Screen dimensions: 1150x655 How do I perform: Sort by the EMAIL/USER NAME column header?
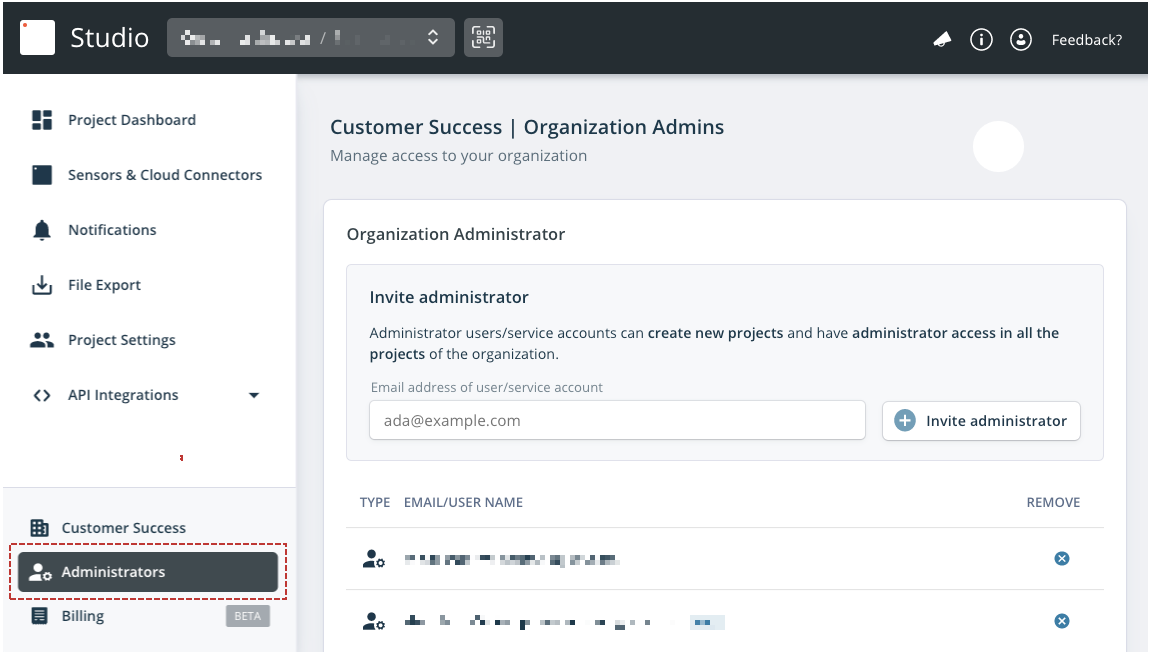point(463,502)
